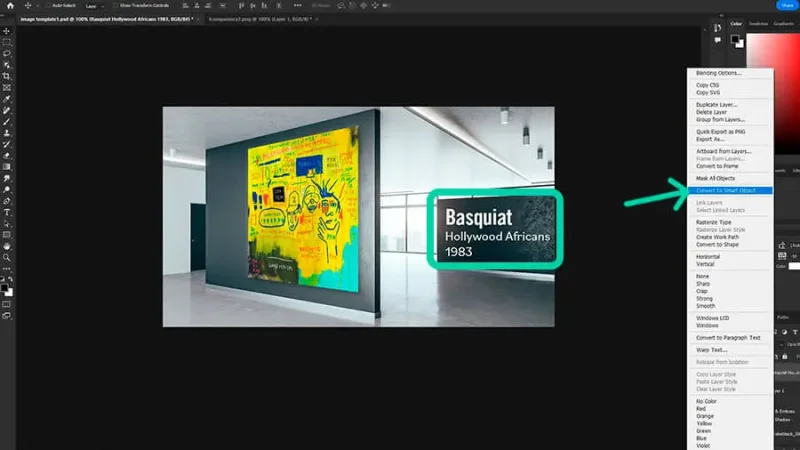Change screen mode icon at toolbar bottom

click(7, 316)
